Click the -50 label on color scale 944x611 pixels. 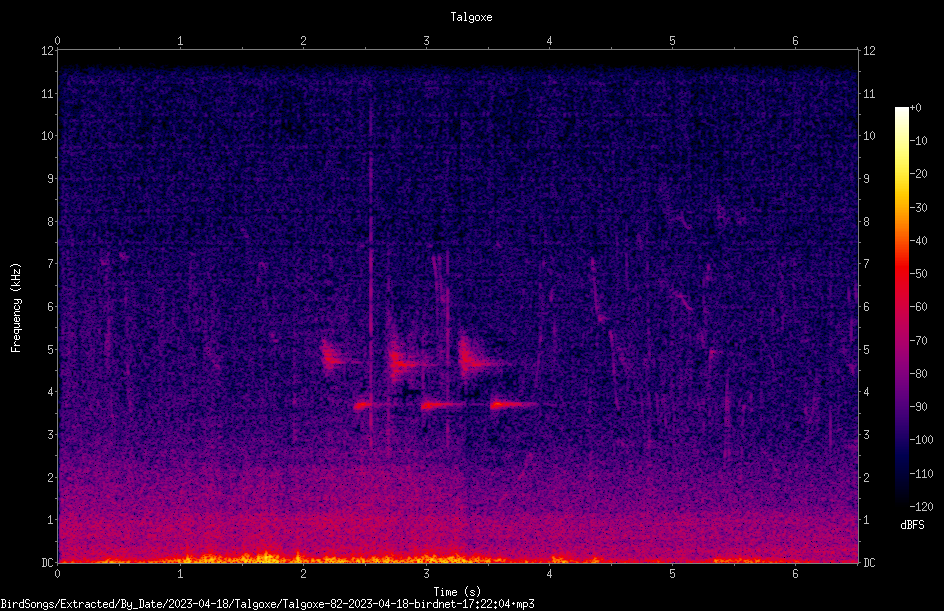pyautogui.click(x=919, y=273)
